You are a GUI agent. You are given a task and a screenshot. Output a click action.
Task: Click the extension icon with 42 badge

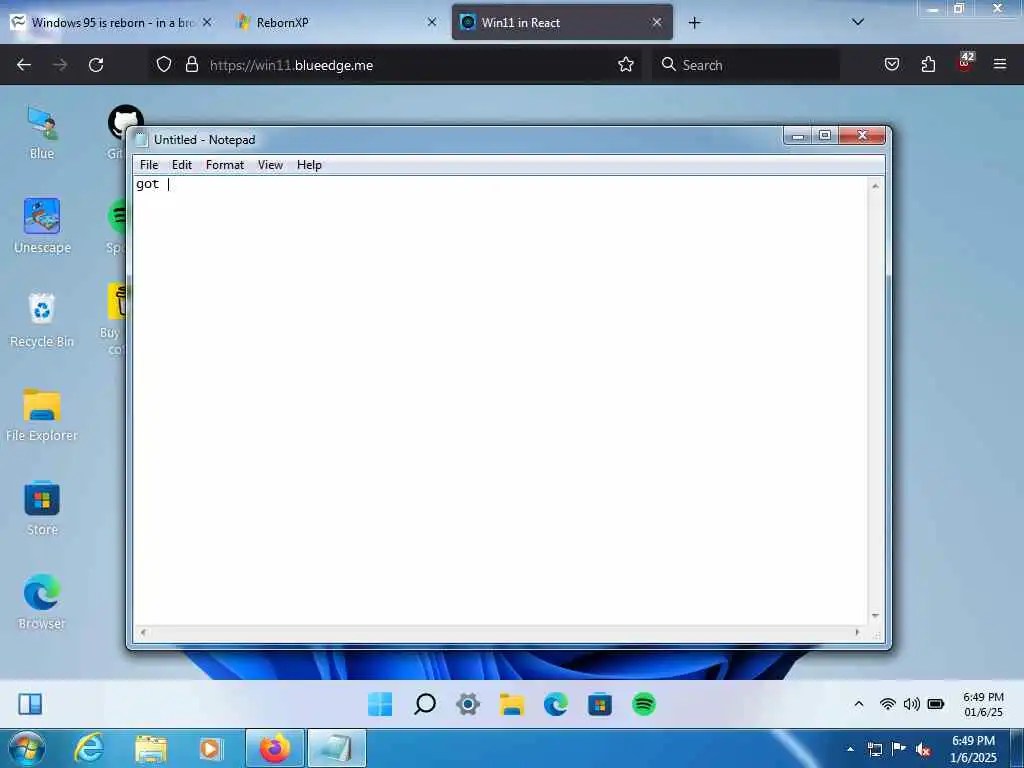(x=965, y=63)
